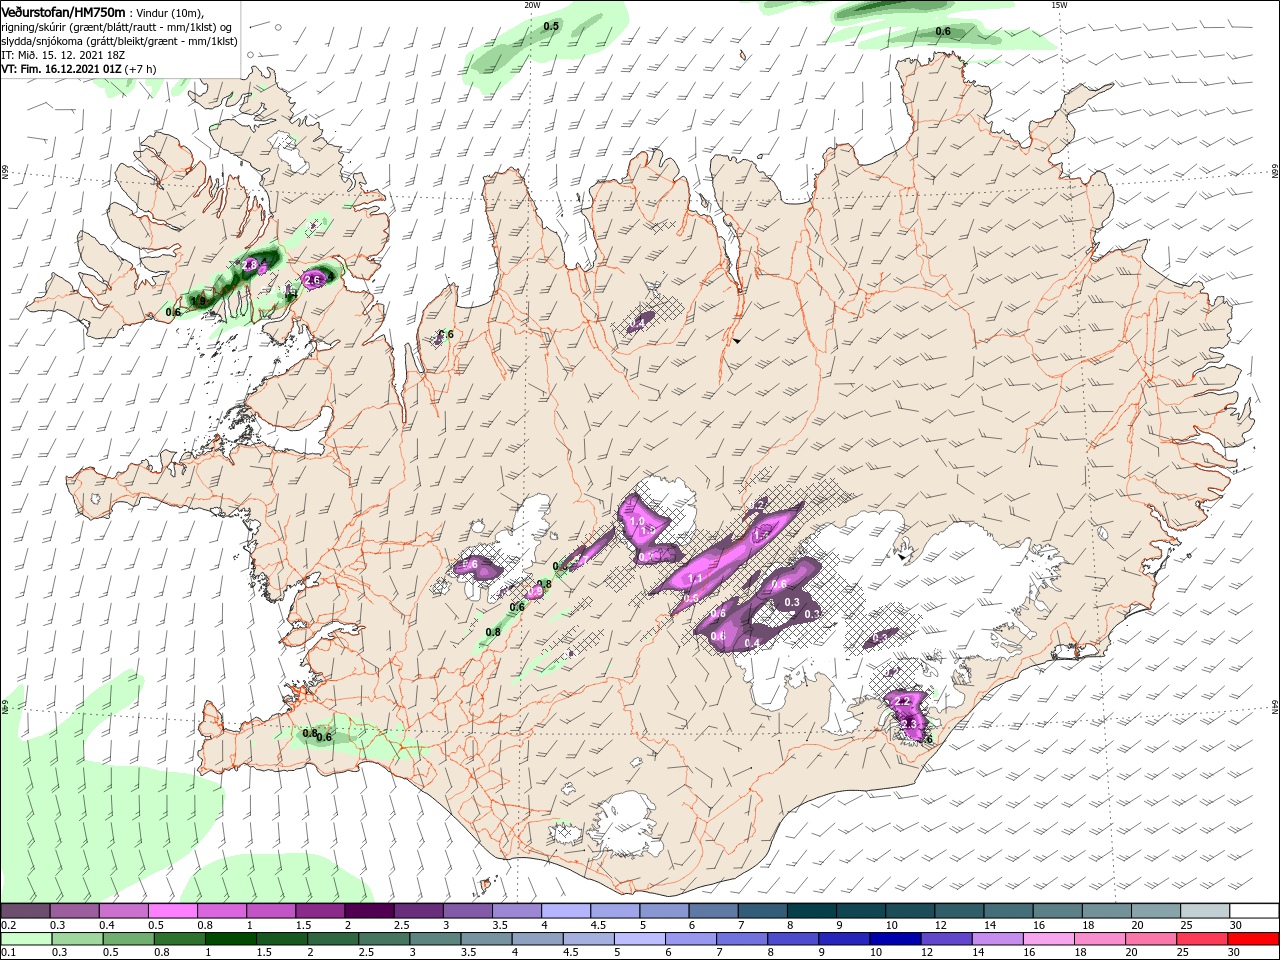Click the "15W" longitude label on the top edge
The width and height of the screenshot is (1280, 960).
click(x=1059, y=5)
